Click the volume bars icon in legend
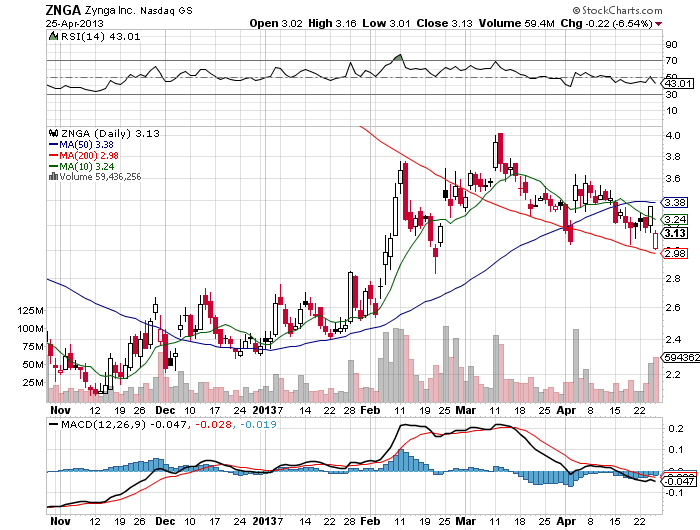Screen dimensions: 700x530 point(53,176)
